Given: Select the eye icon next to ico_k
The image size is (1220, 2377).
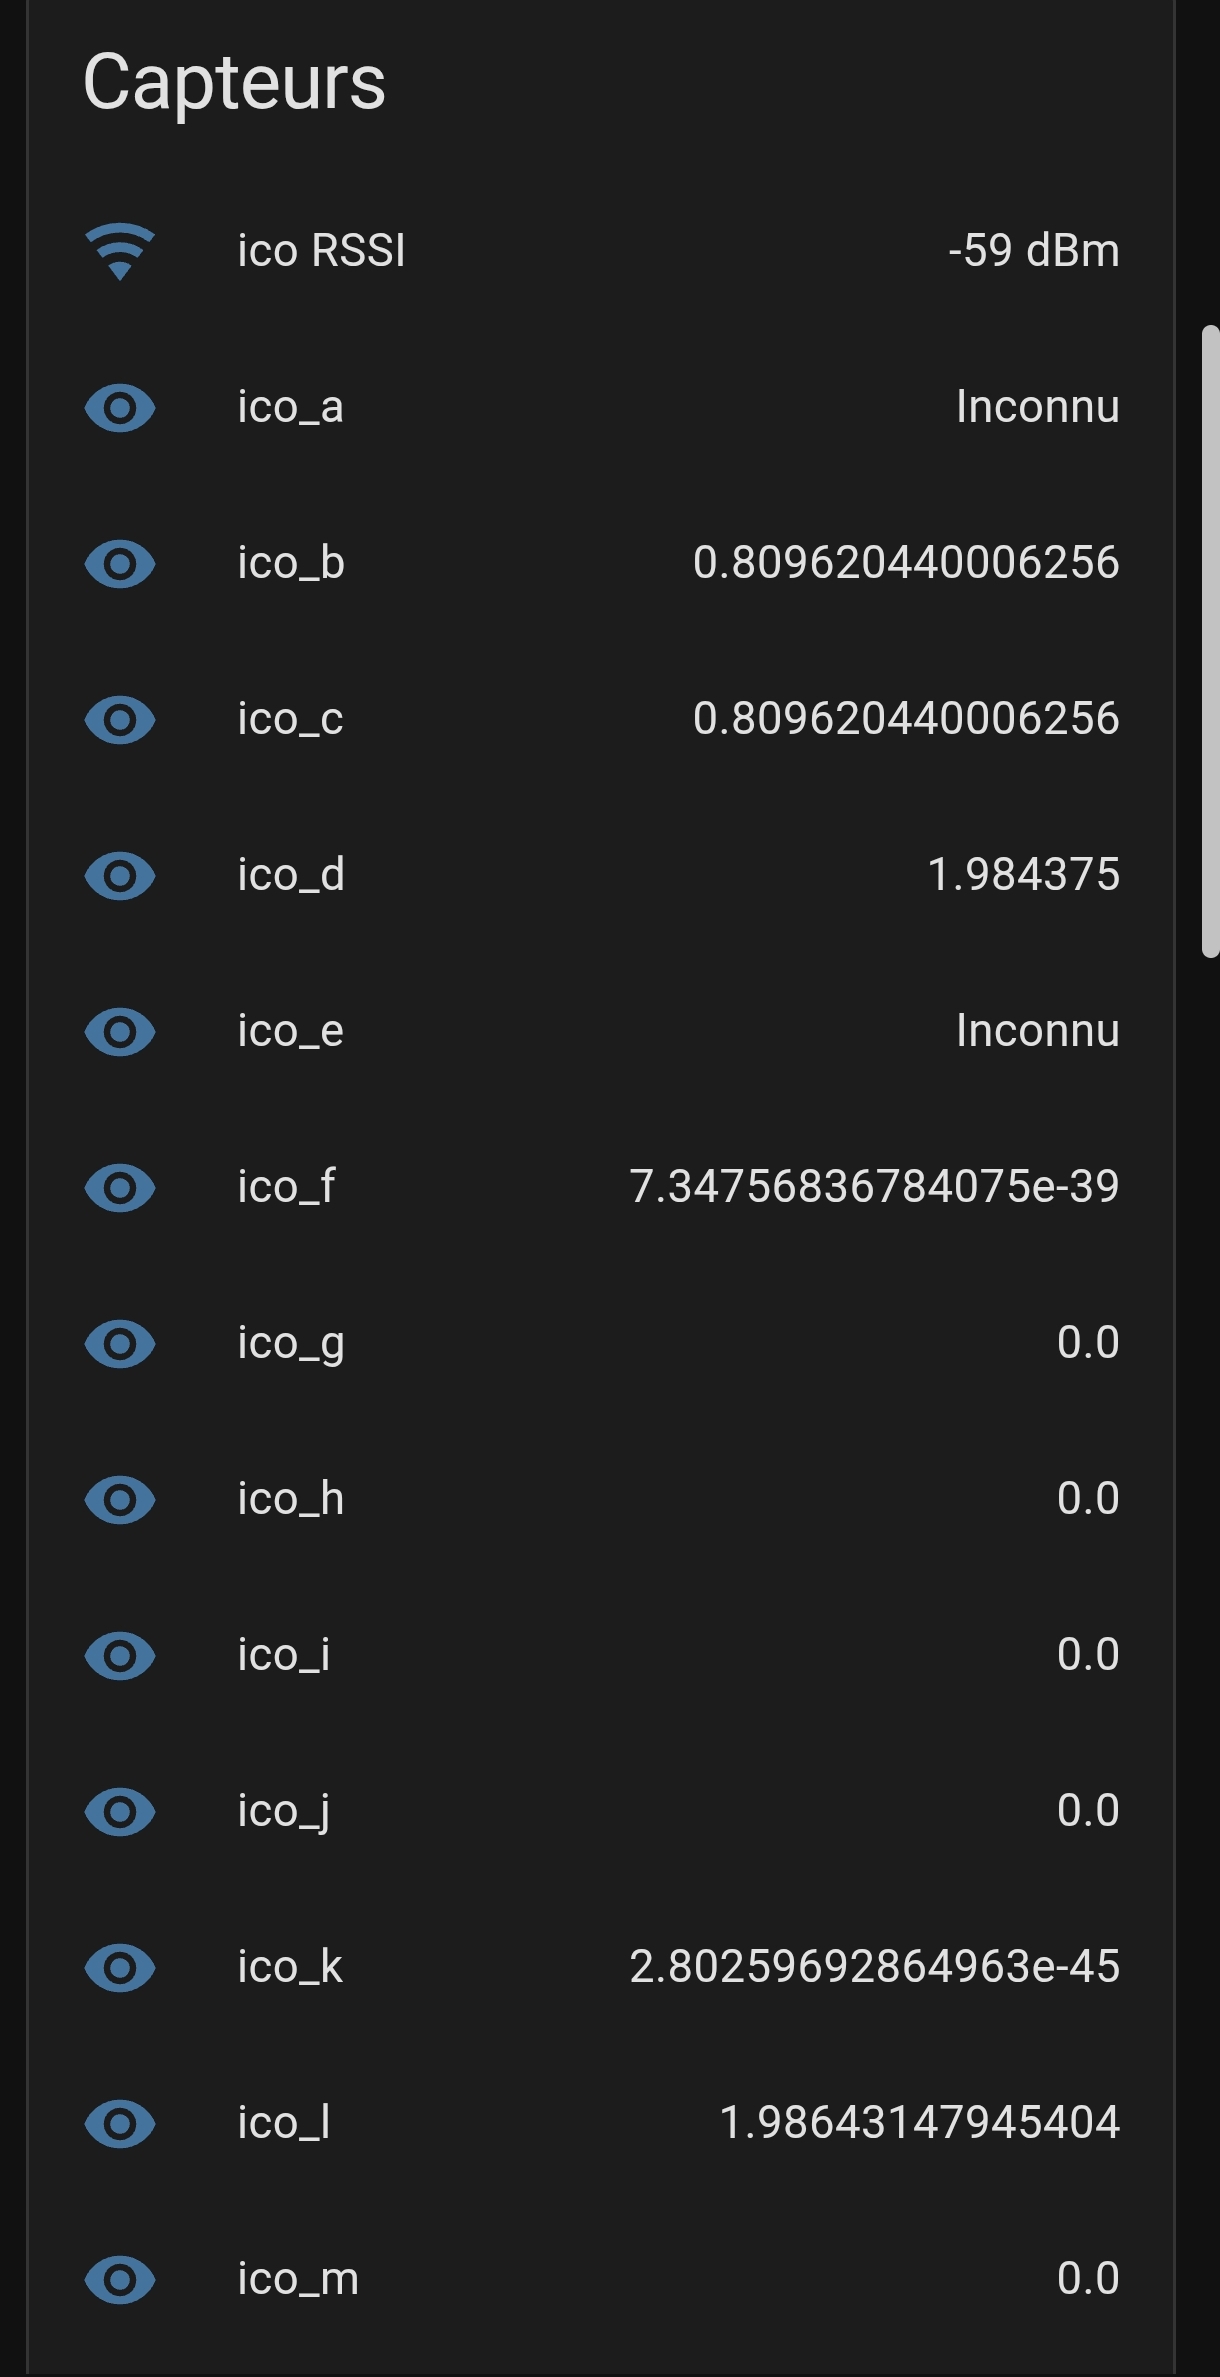Looking at the screenshot, I should click(x=120, y=1968).
